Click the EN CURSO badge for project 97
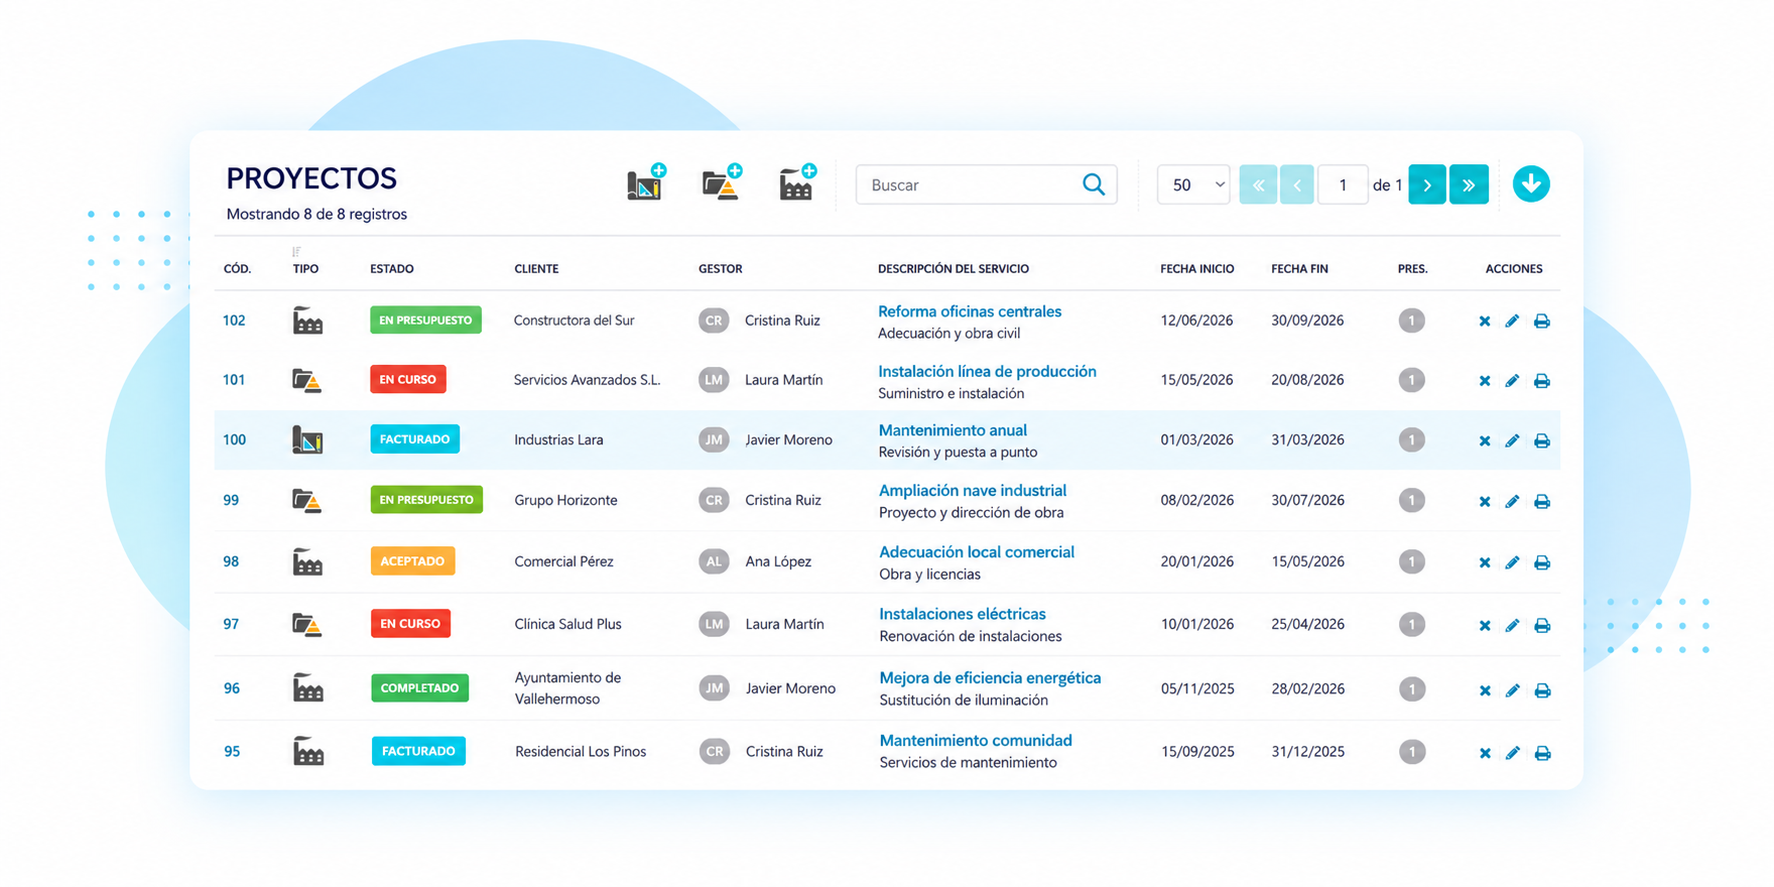This screenshot has width=1774, height=887. coord(410,623)
